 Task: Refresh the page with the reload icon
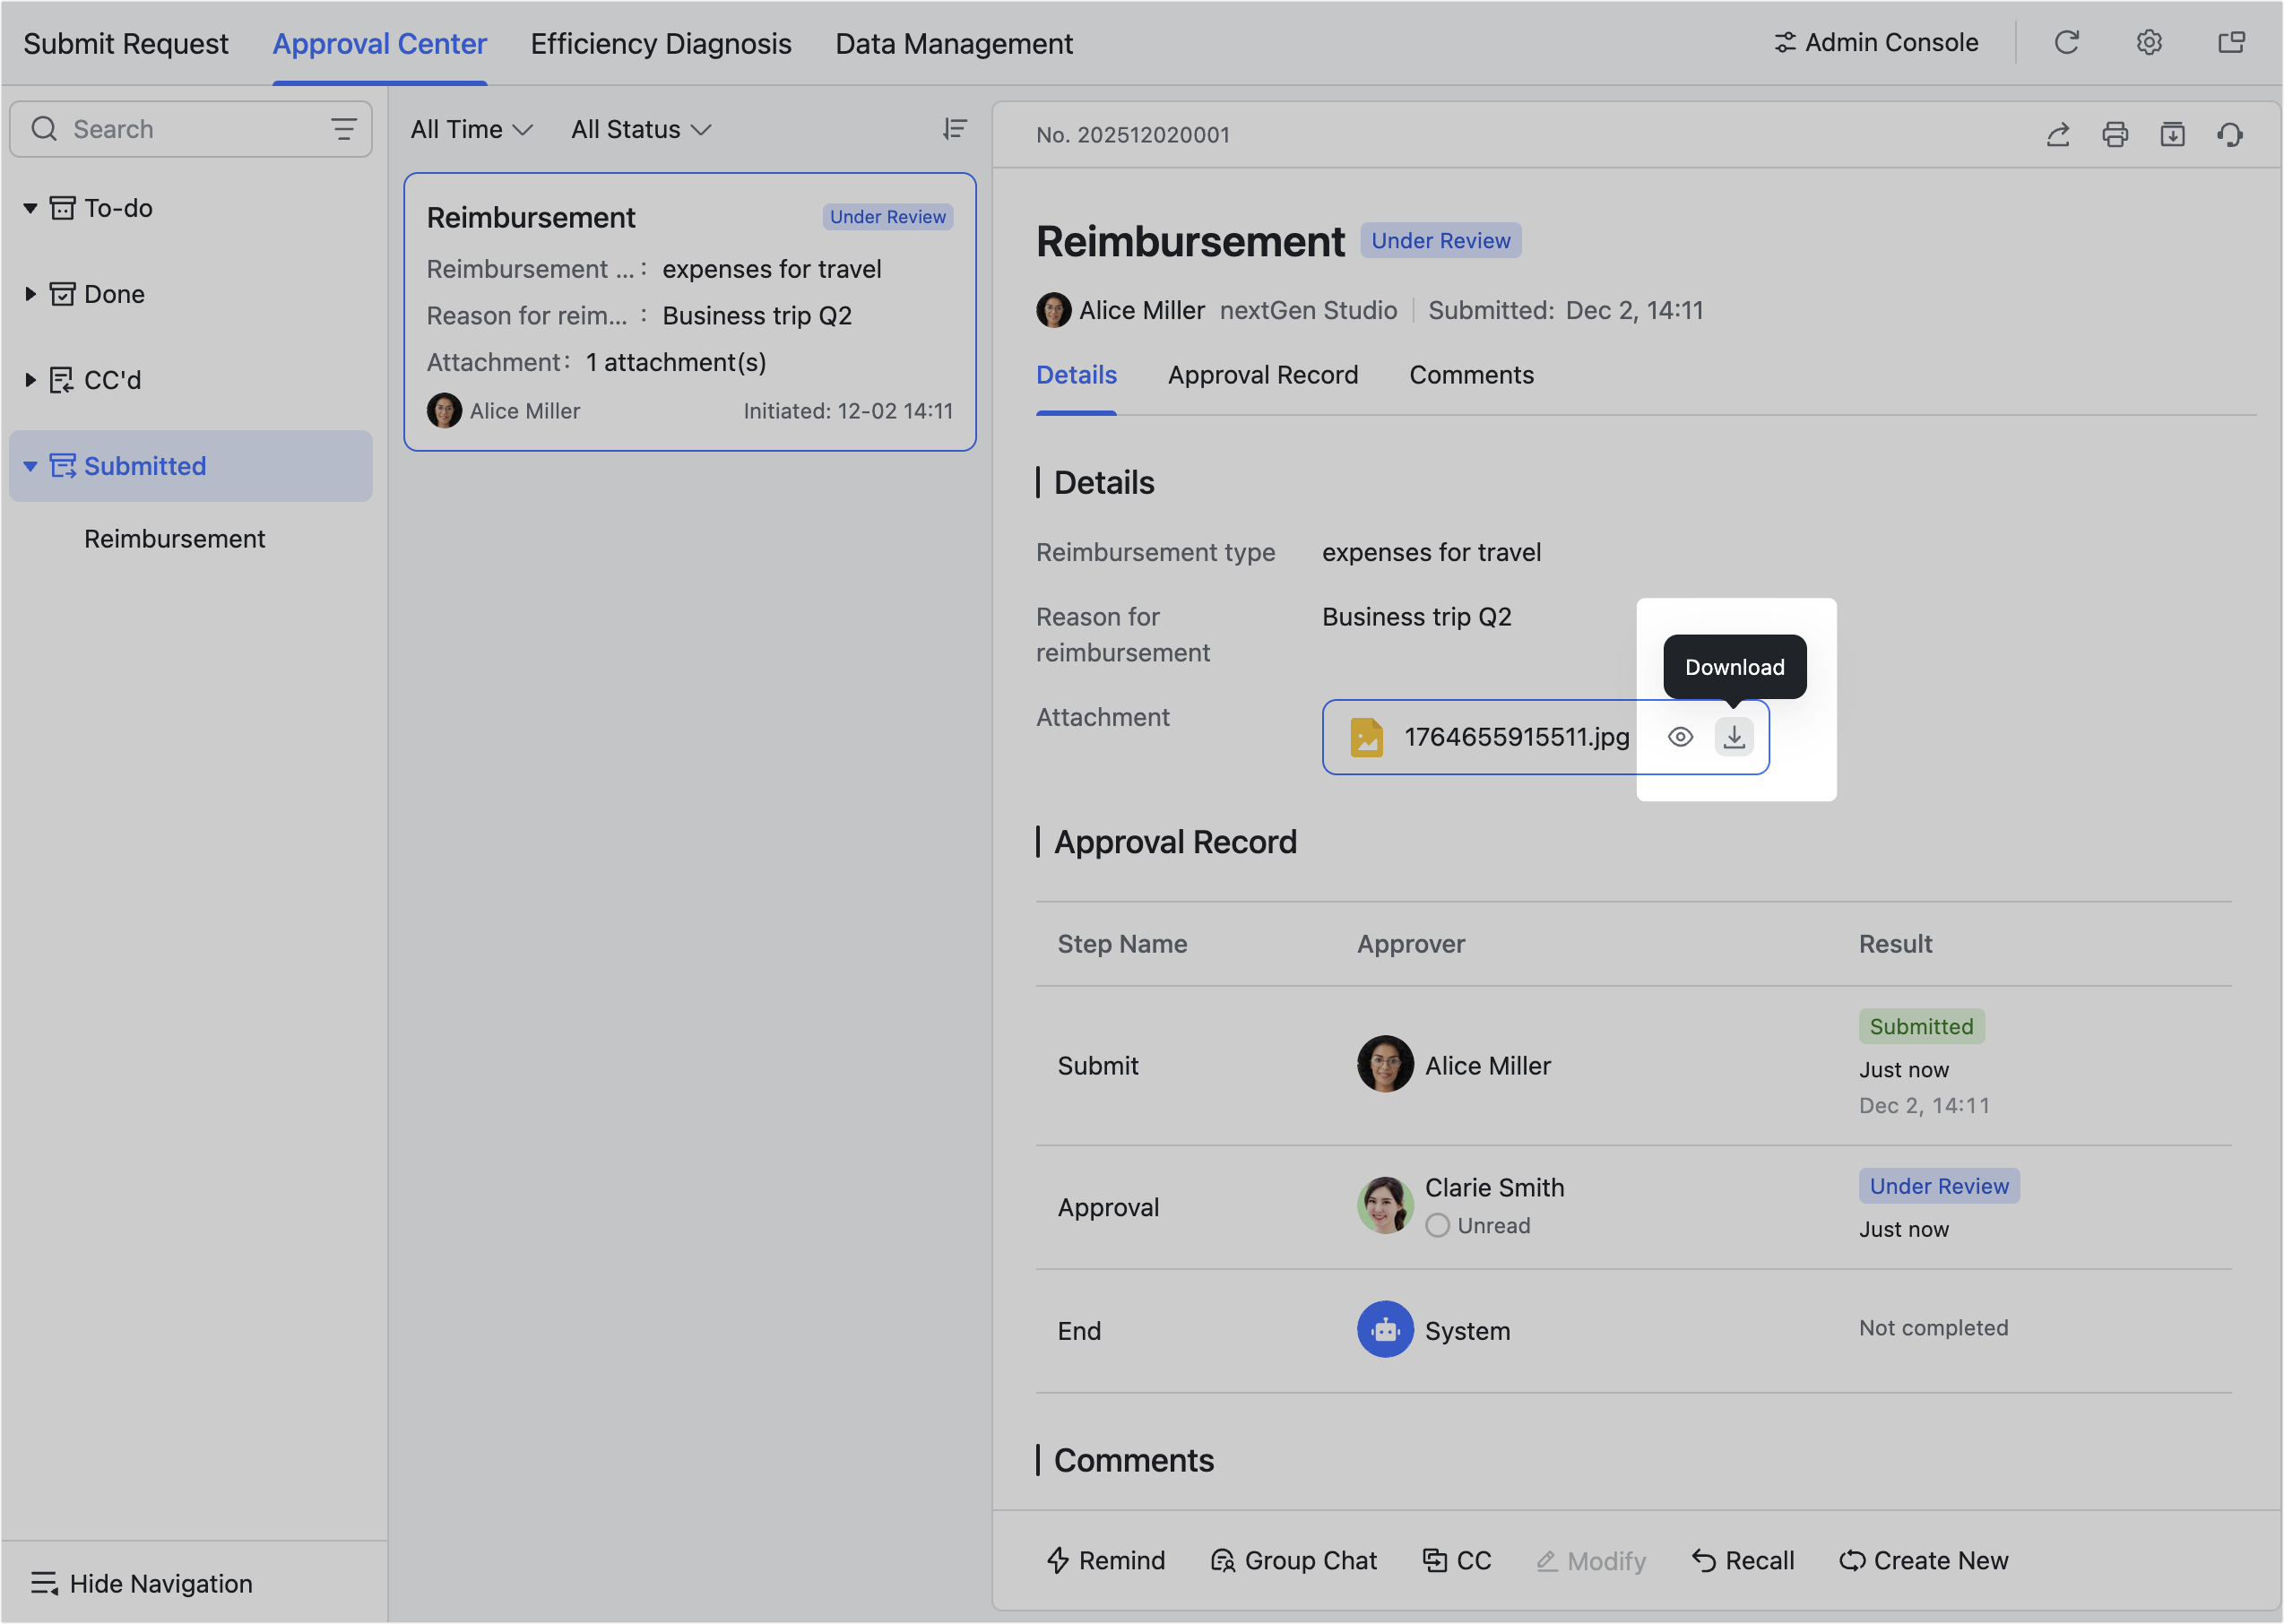point(2066,43)
